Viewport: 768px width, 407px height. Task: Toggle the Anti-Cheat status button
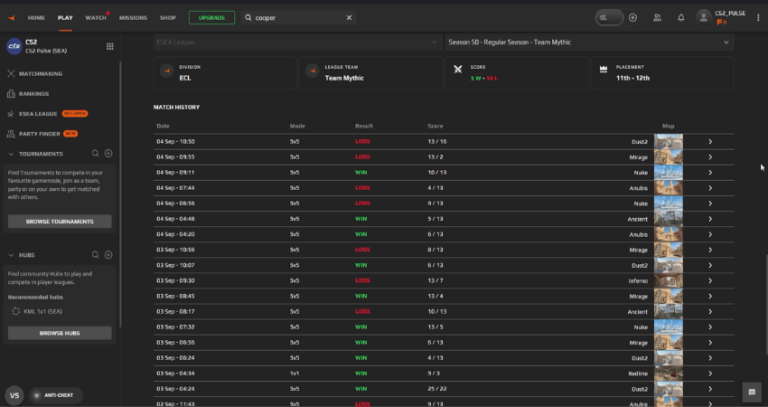pos(55,394)
